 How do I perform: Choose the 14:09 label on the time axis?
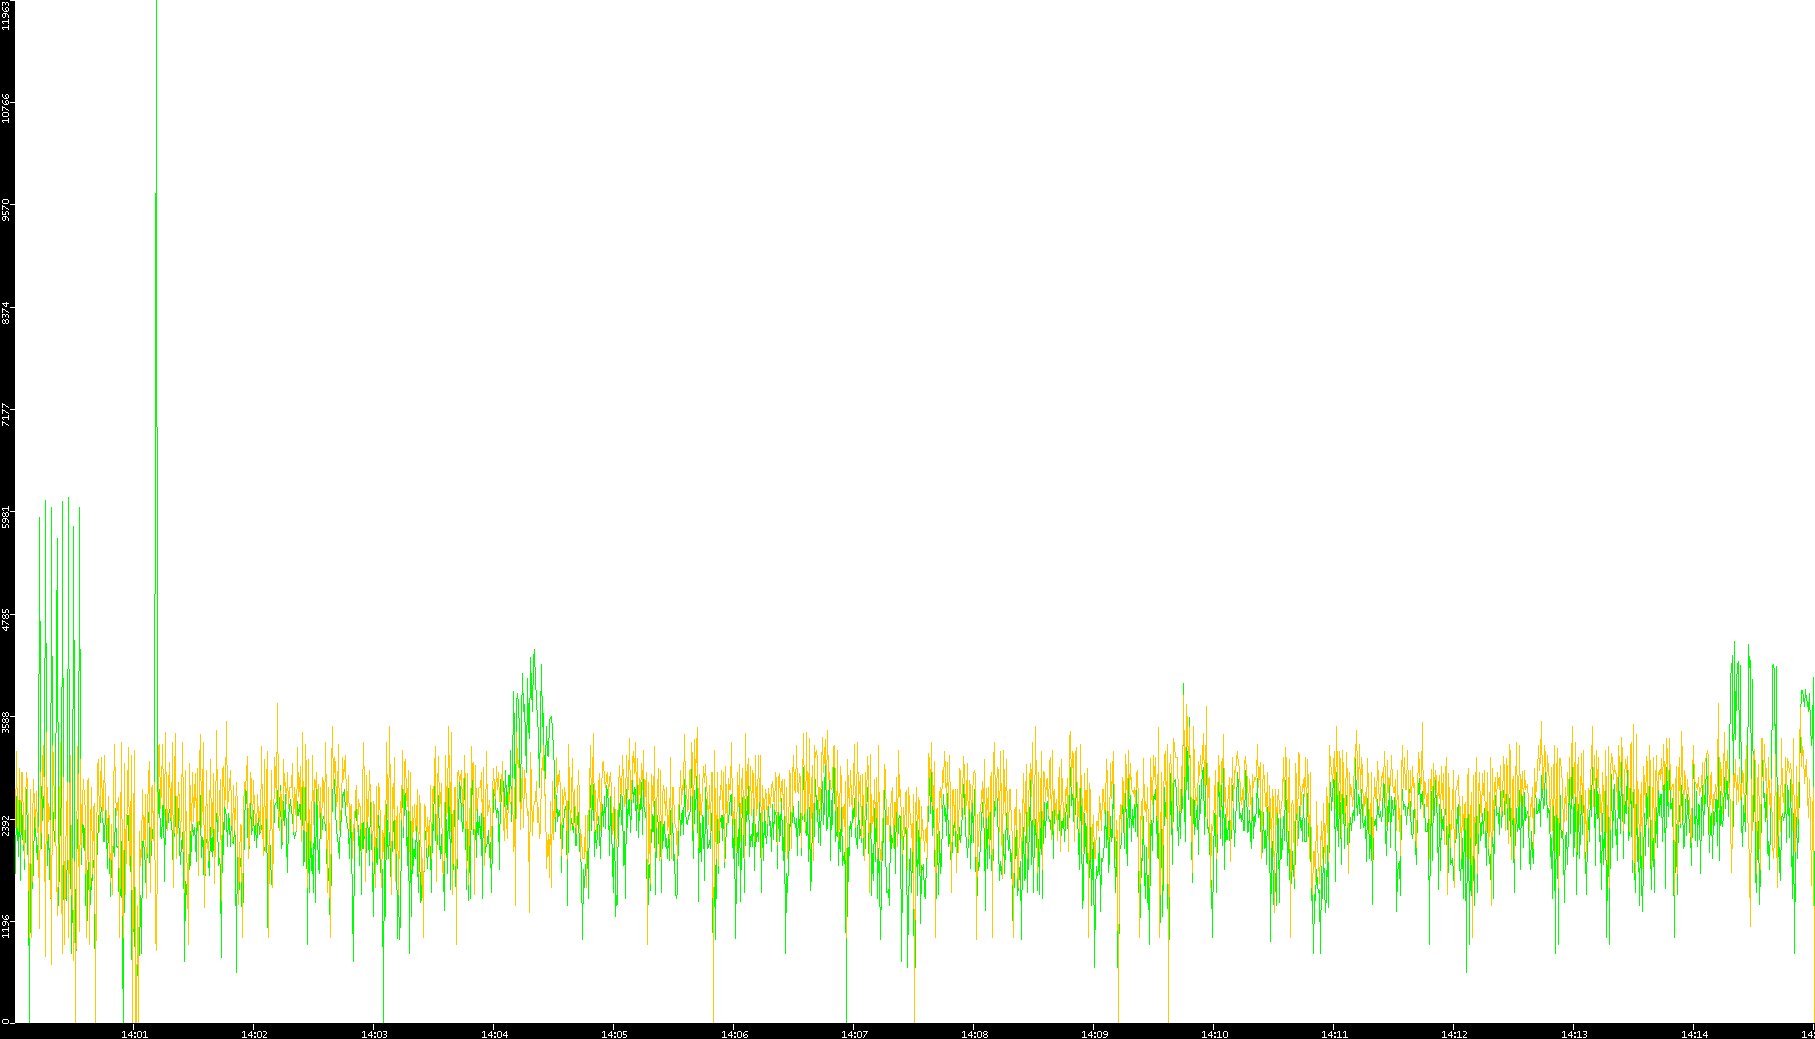tap(1094, 1034)
